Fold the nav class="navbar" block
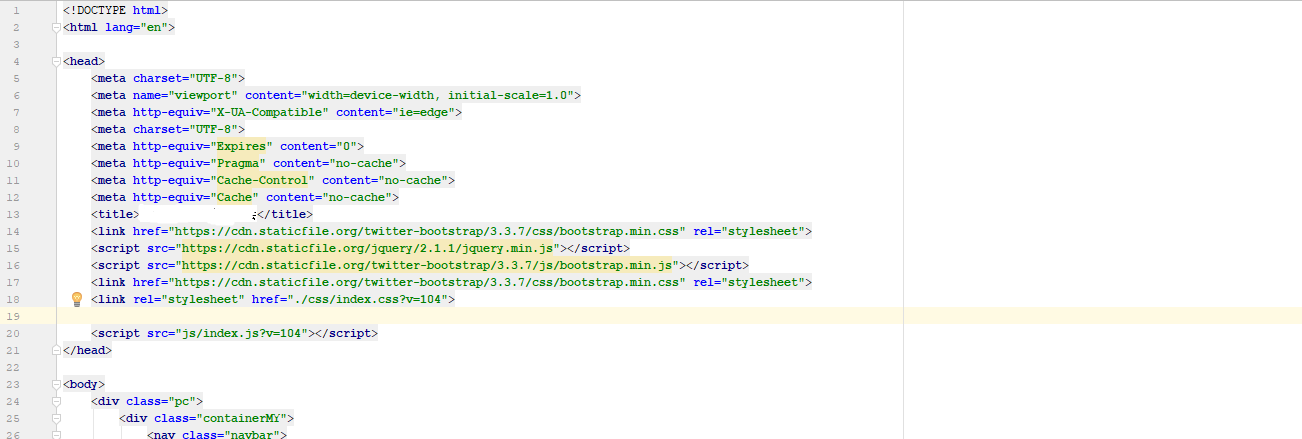The image size is (1302, 439). click(58, 435)
